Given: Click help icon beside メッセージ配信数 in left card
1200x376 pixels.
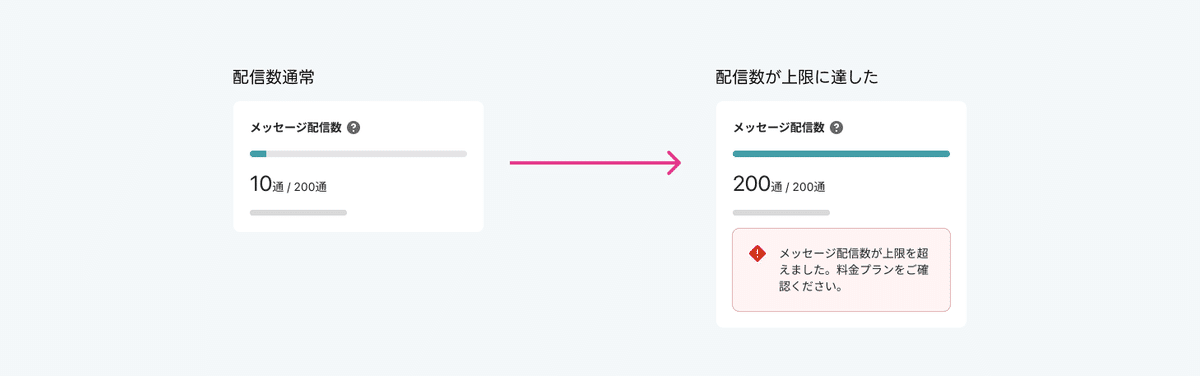Looking at the screenshot, I should pyautogui.click(x=353, y=128).
